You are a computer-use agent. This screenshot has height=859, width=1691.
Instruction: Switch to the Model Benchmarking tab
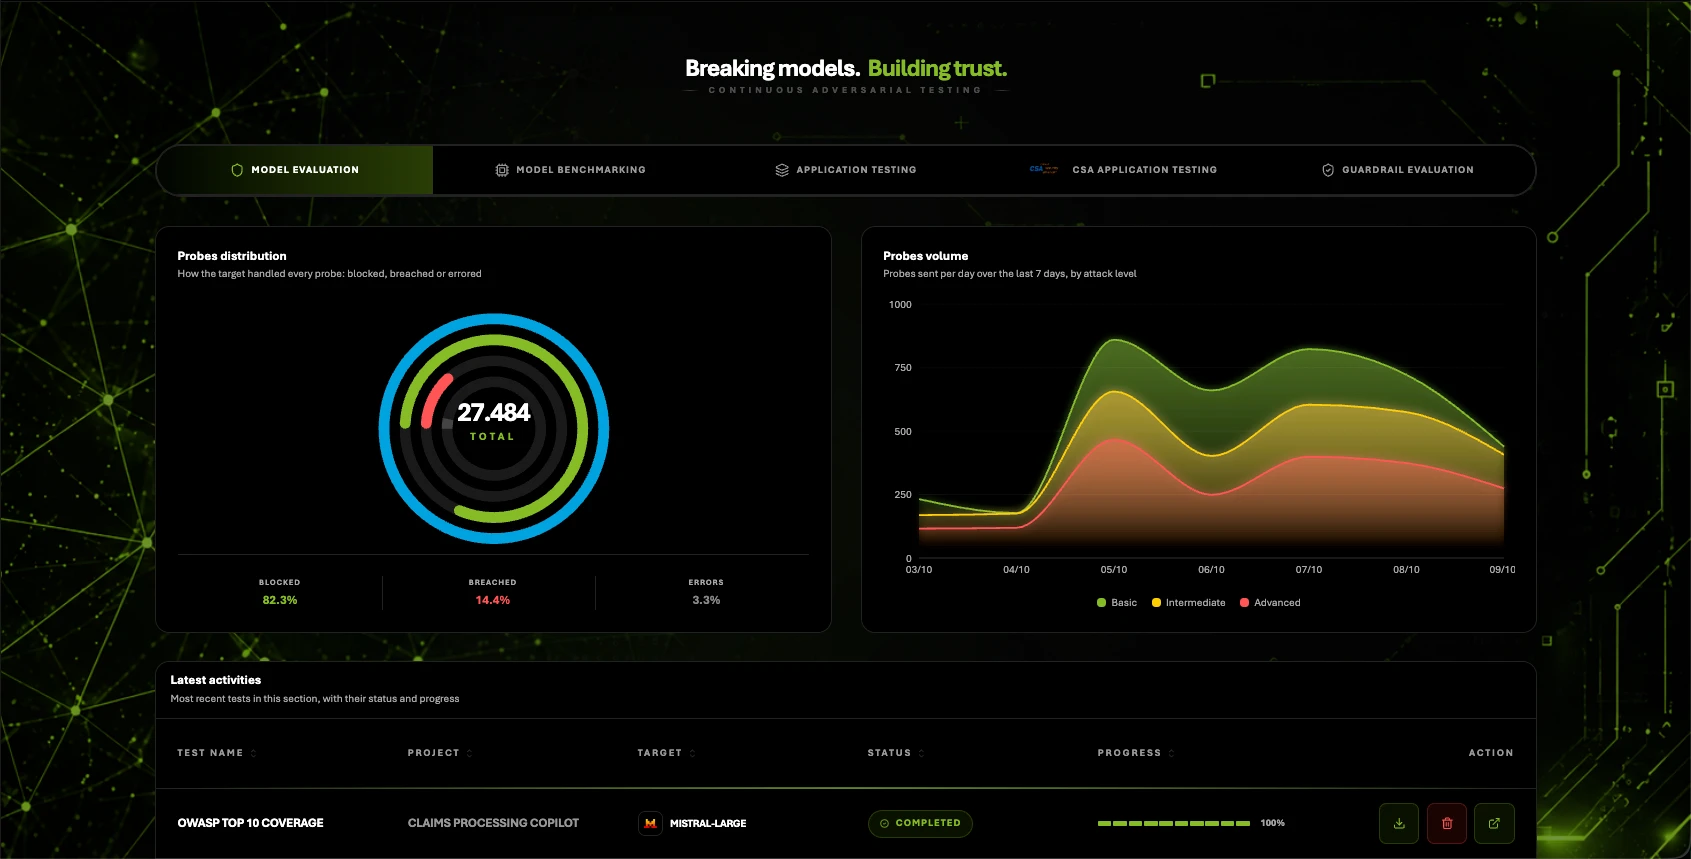571,170
